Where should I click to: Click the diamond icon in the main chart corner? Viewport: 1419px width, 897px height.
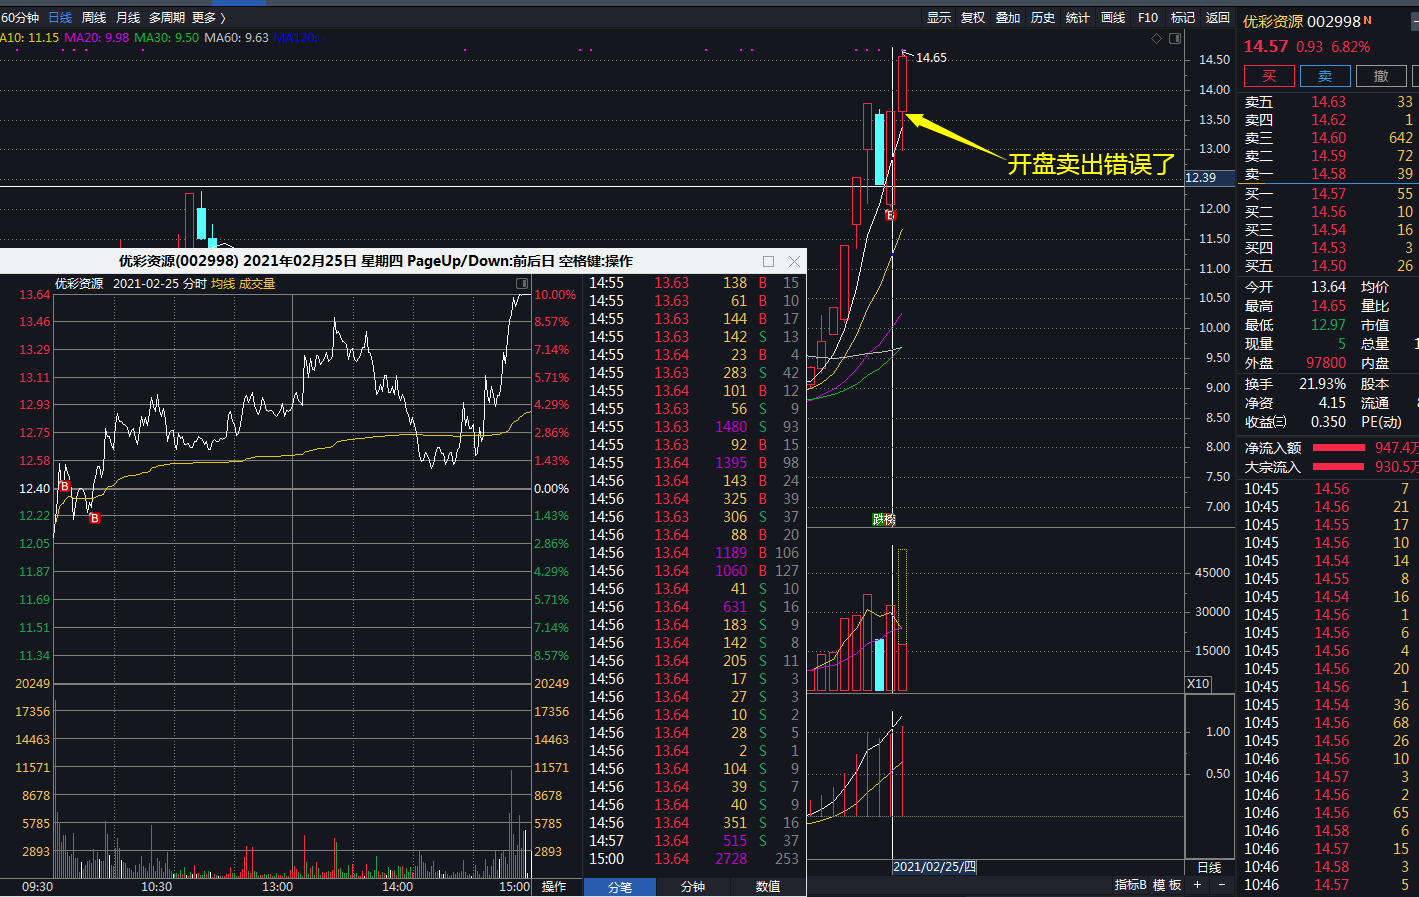[1157, 38]
